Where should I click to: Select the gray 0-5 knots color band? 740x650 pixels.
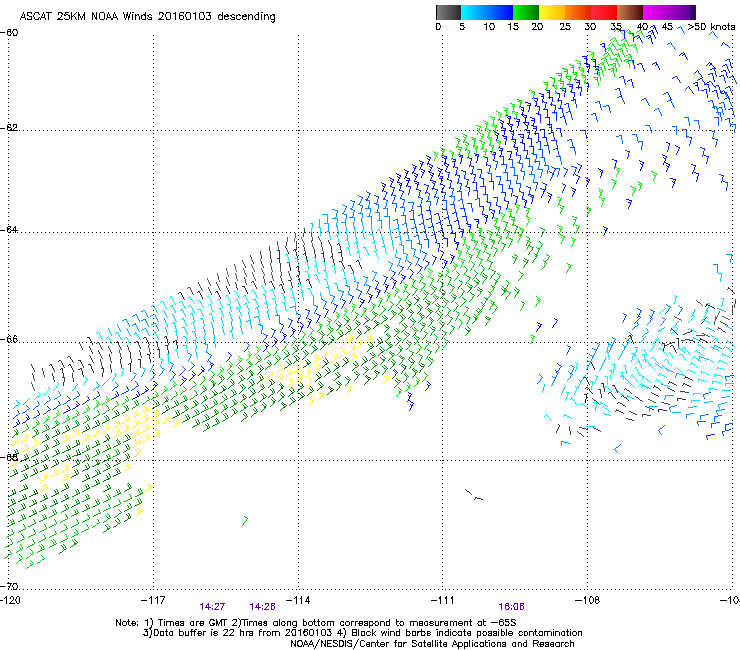(448, 12)
